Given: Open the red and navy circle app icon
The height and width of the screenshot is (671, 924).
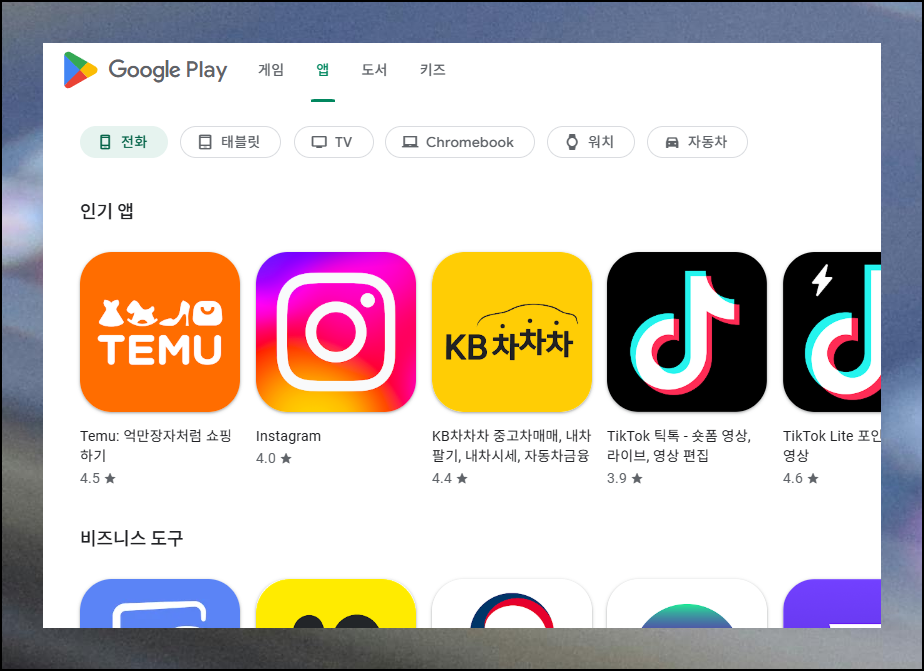Looking at the screenshot, I should pyautogui.click(x=512, y=603).
